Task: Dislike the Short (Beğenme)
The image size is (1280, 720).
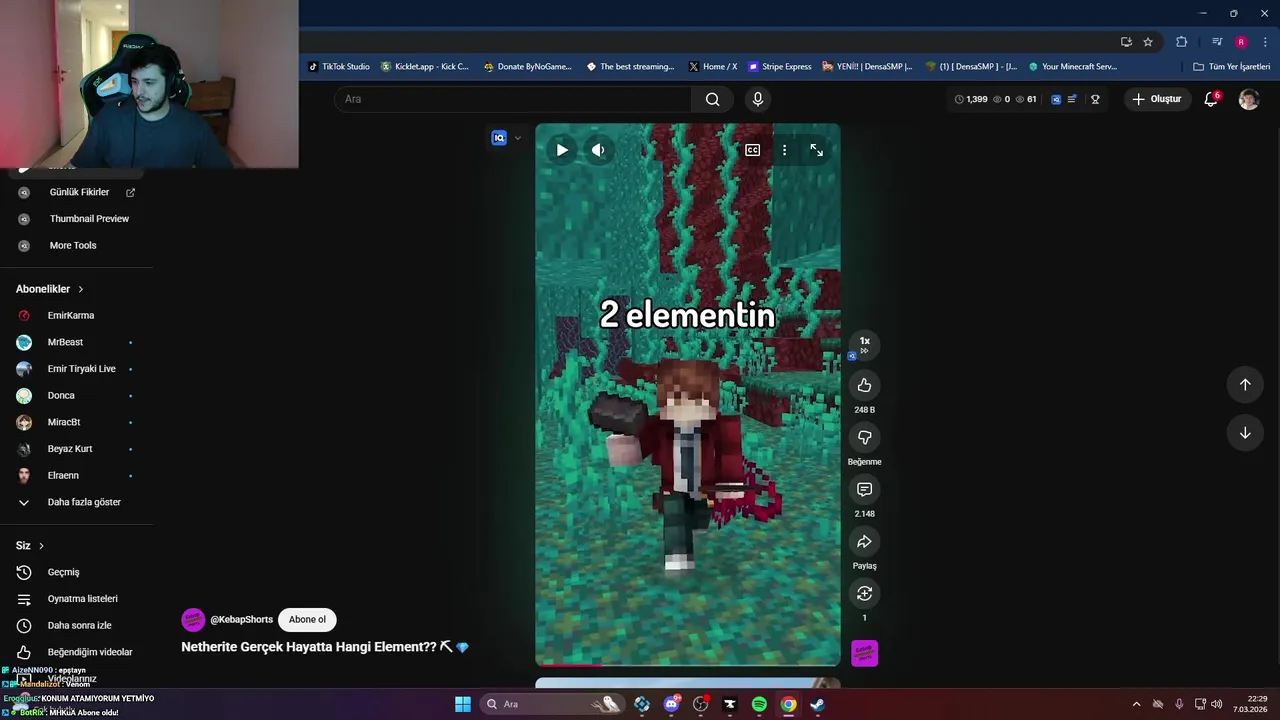Action: point(864,437)
